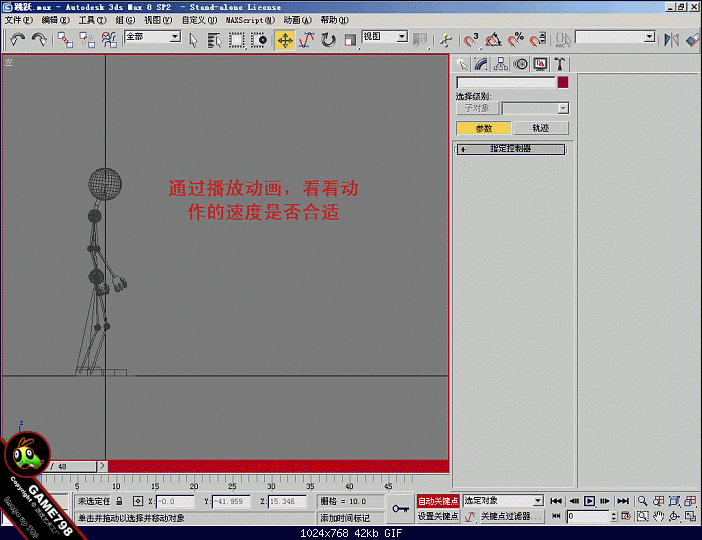The height and width of the screenshot is (540, 702).
Task: Click Go to End playback button
Action: coord(623,501)
